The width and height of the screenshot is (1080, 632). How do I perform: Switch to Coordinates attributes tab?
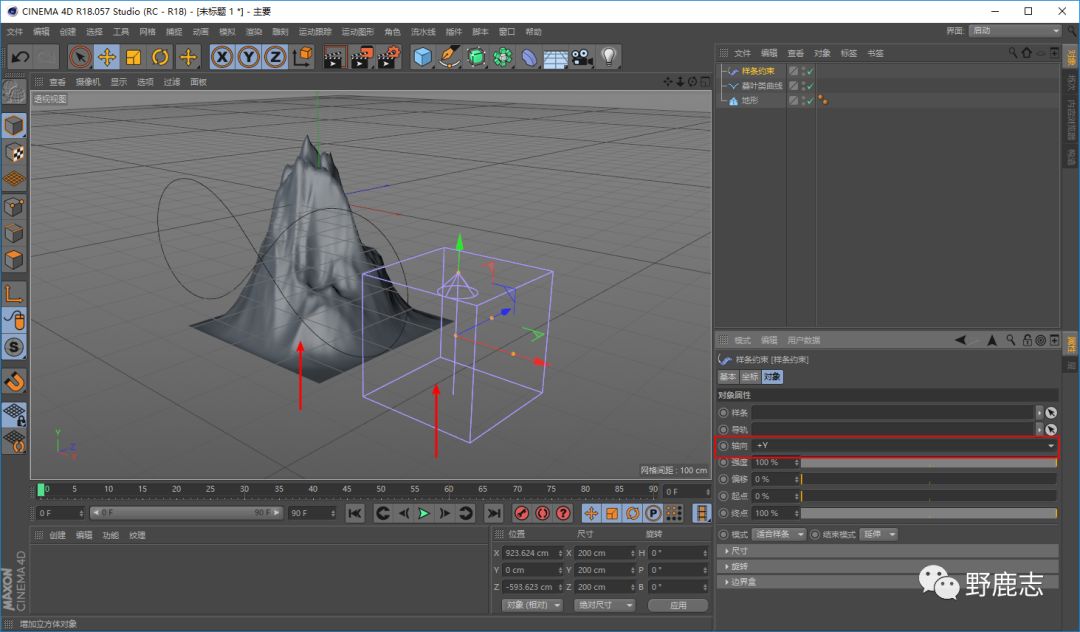pos(749,377)
